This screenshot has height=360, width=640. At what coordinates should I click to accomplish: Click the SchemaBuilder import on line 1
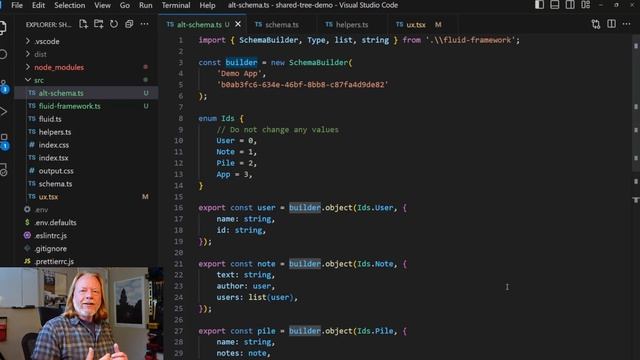point(268,40)
